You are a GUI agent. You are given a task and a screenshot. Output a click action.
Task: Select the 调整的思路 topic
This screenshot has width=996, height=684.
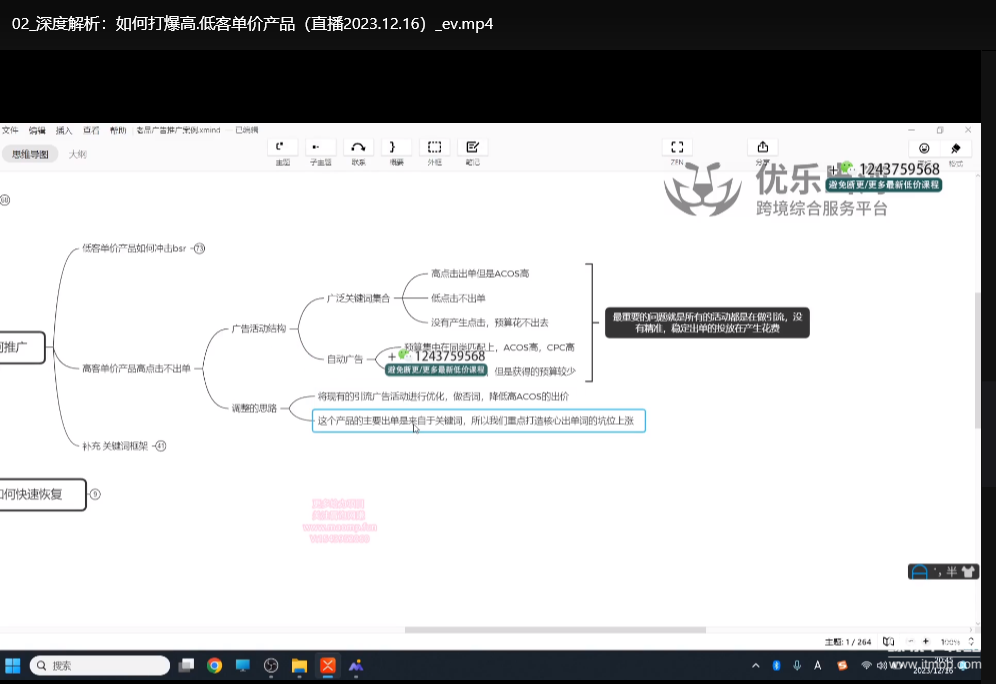(x=253, y=408)
